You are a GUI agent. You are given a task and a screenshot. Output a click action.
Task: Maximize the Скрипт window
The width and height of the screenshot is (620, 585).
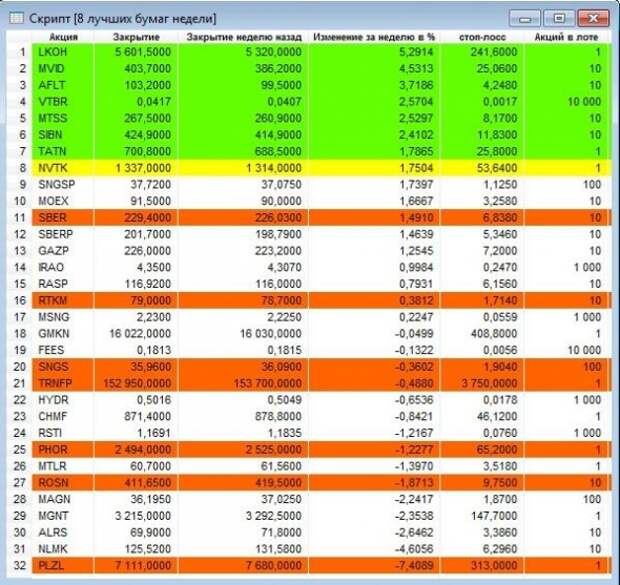[559, 19]
